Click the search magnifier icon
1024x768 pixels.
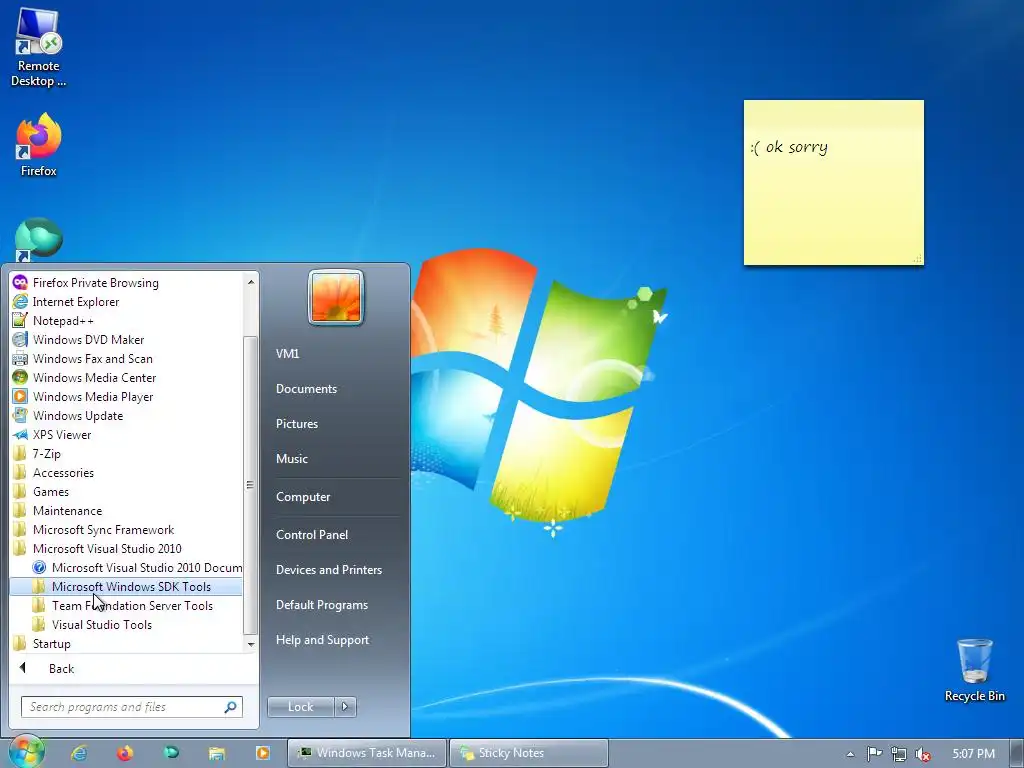coord(231,707)
